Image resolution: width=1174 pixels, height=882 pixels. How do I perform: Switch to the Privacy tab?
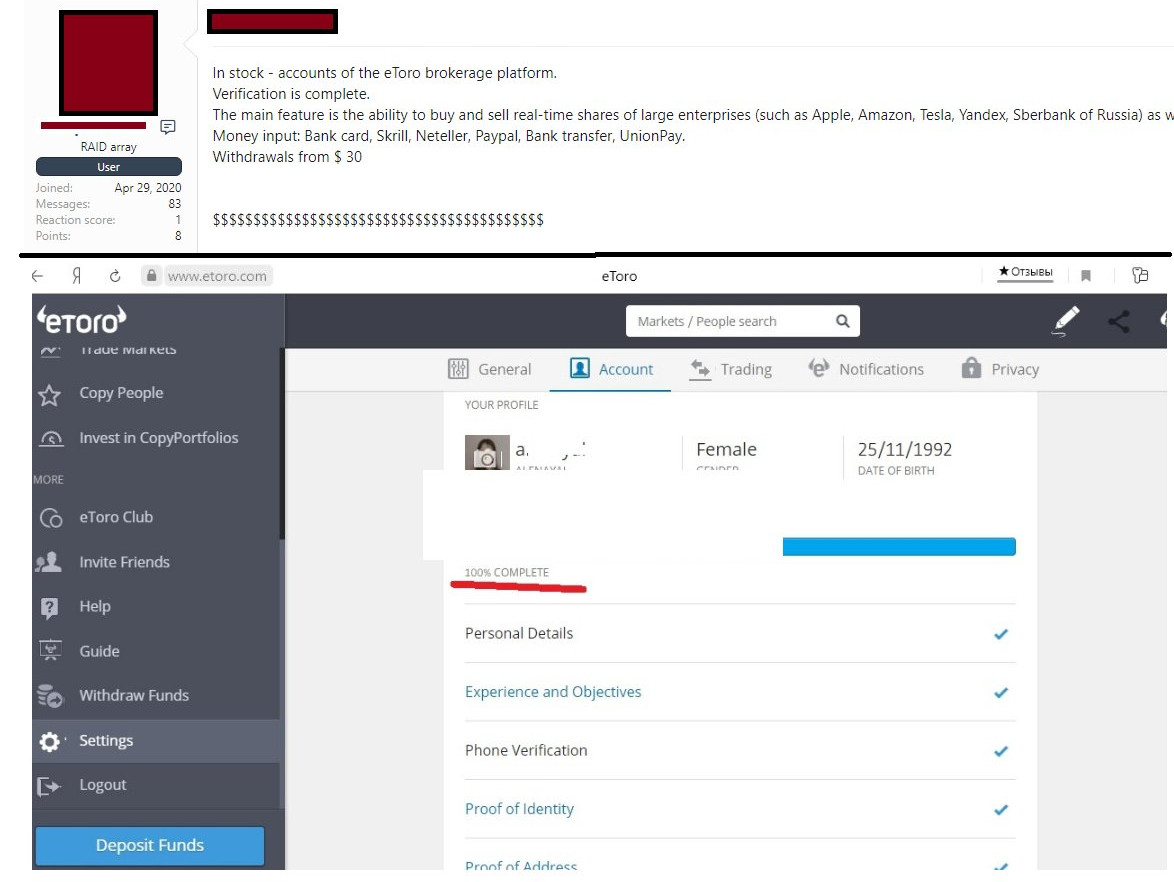[1000, 369]
